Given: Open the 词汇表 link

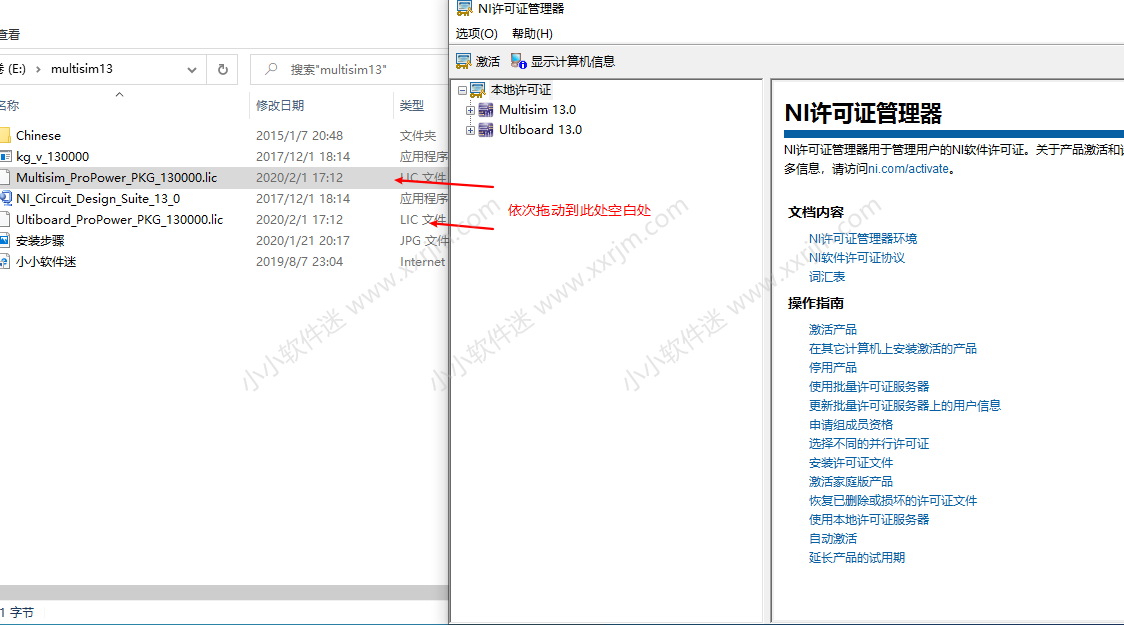Looking at the screenshot, I should 827,277.
